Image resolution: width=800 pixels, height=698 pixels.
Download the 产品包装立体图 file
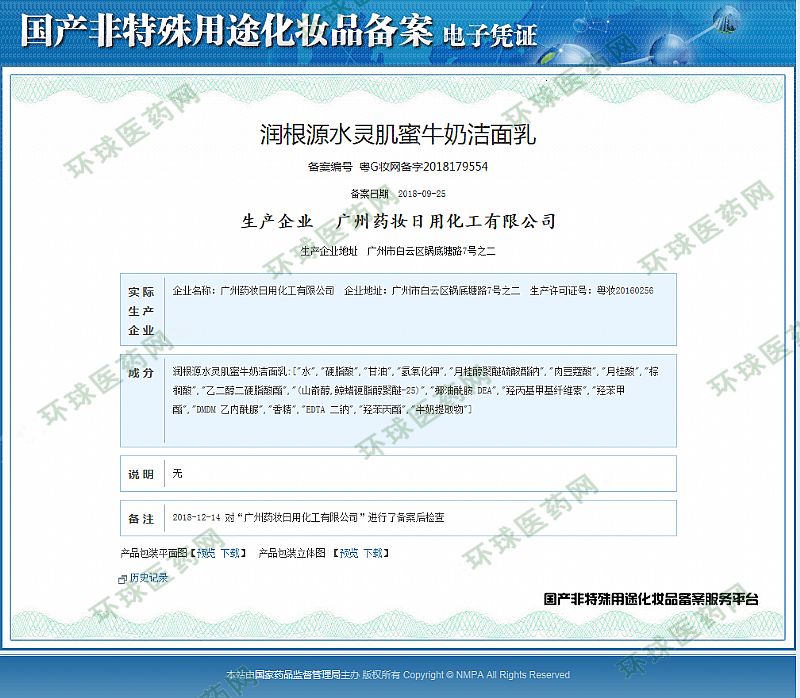[373, 552]
